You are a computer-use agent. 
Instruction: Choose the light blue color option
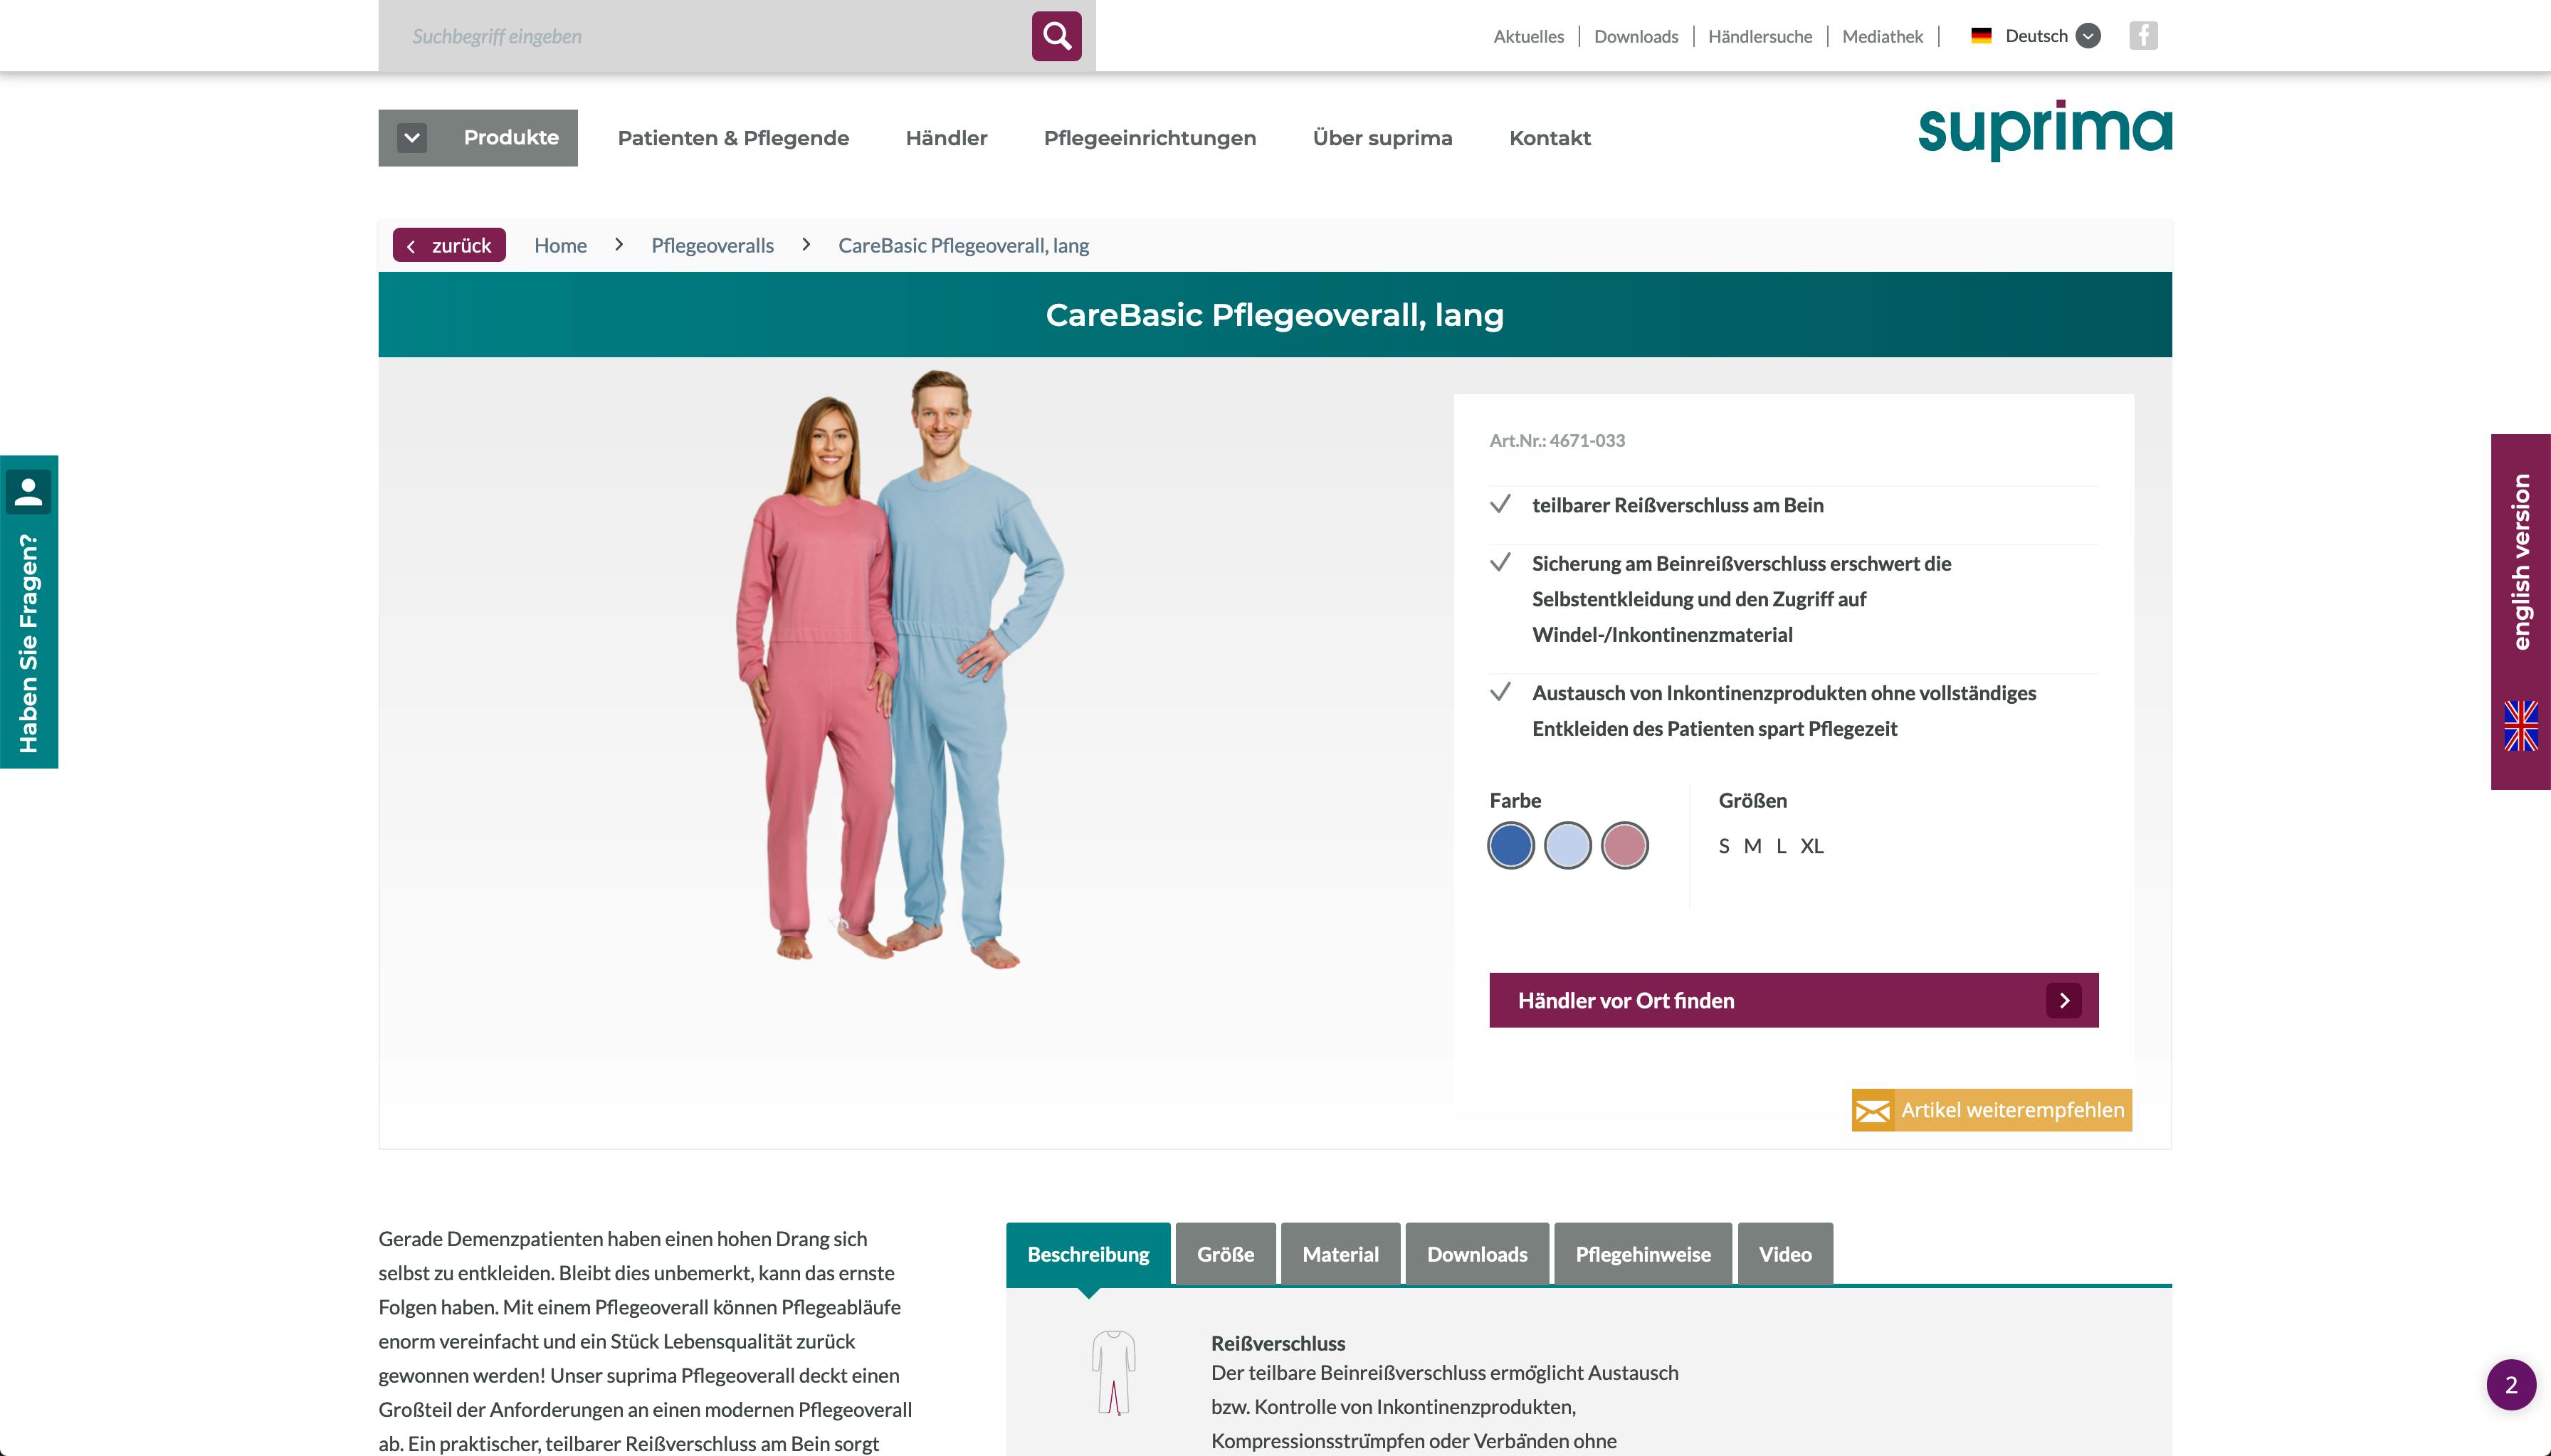click(1568, 846)
